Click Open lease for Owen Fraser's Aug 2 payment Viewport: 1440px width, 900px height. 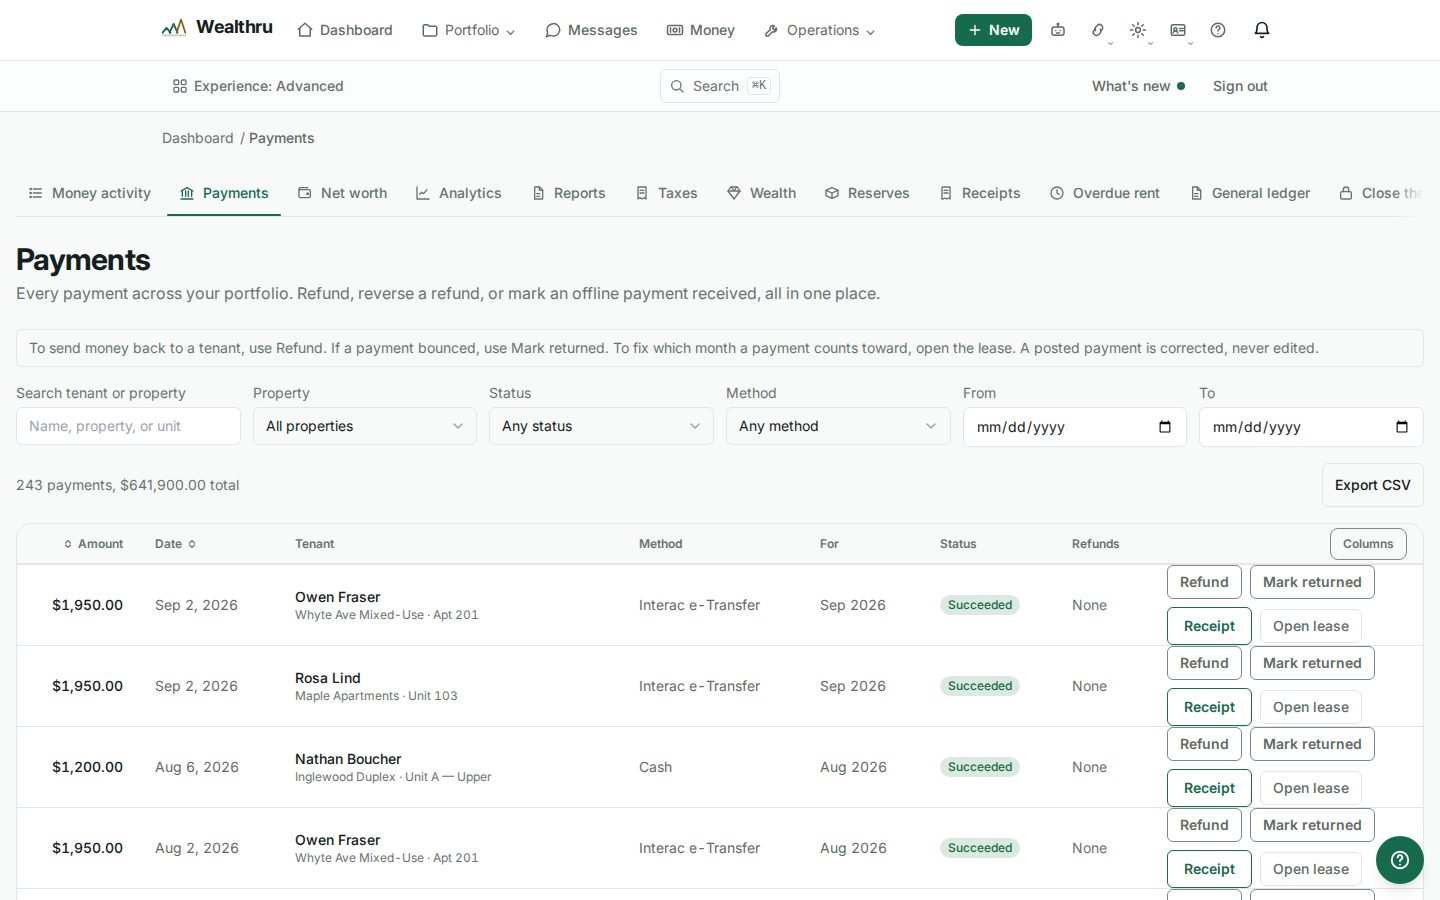coord(1311,869)
